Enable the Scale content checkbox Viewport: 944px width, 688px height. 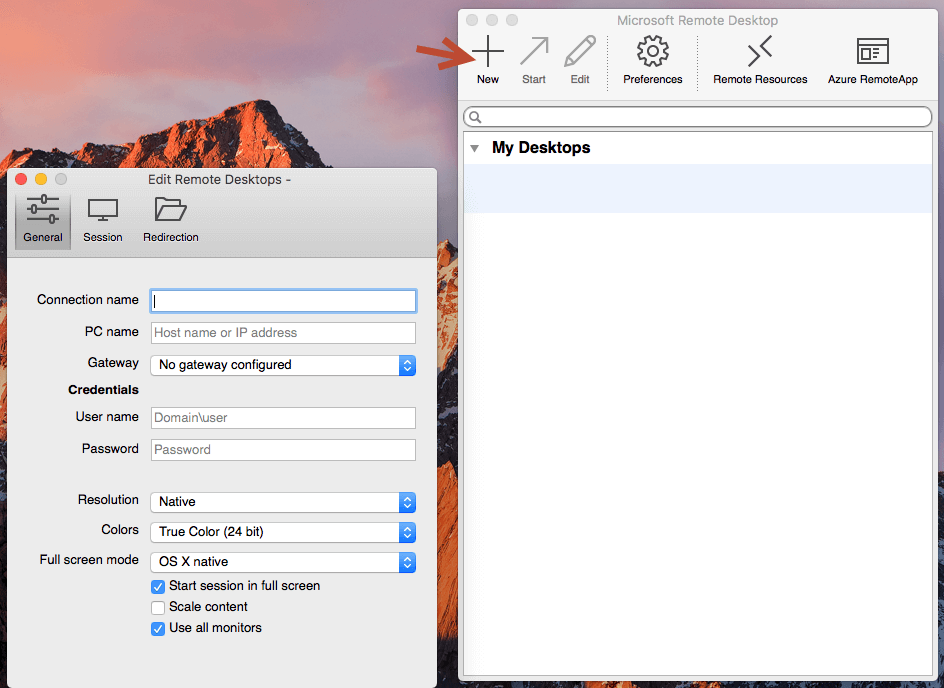[x=158, y=607]
